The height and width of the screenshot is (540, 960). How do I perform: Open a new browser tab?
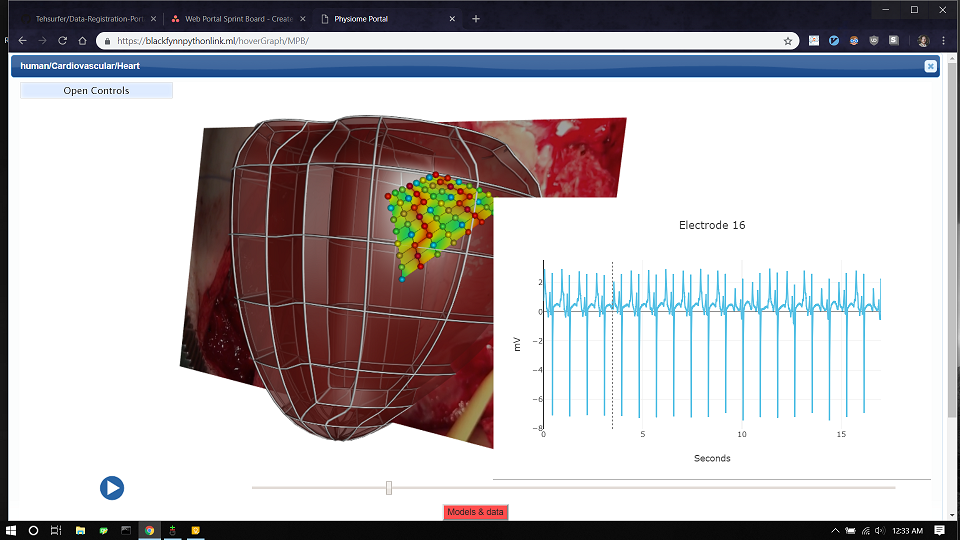click(x=476, y=19)
